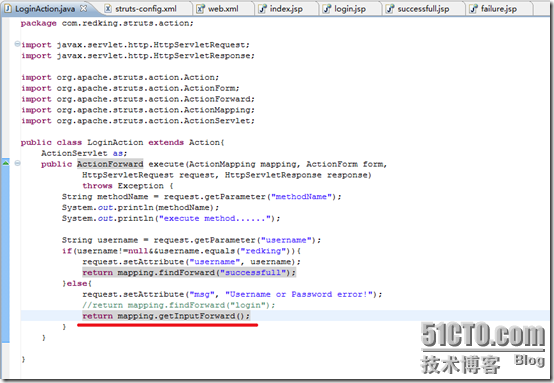This screenshot has height=383, width=554.
Task: Open the failure.jsp tab
Action: pos(499,8)
